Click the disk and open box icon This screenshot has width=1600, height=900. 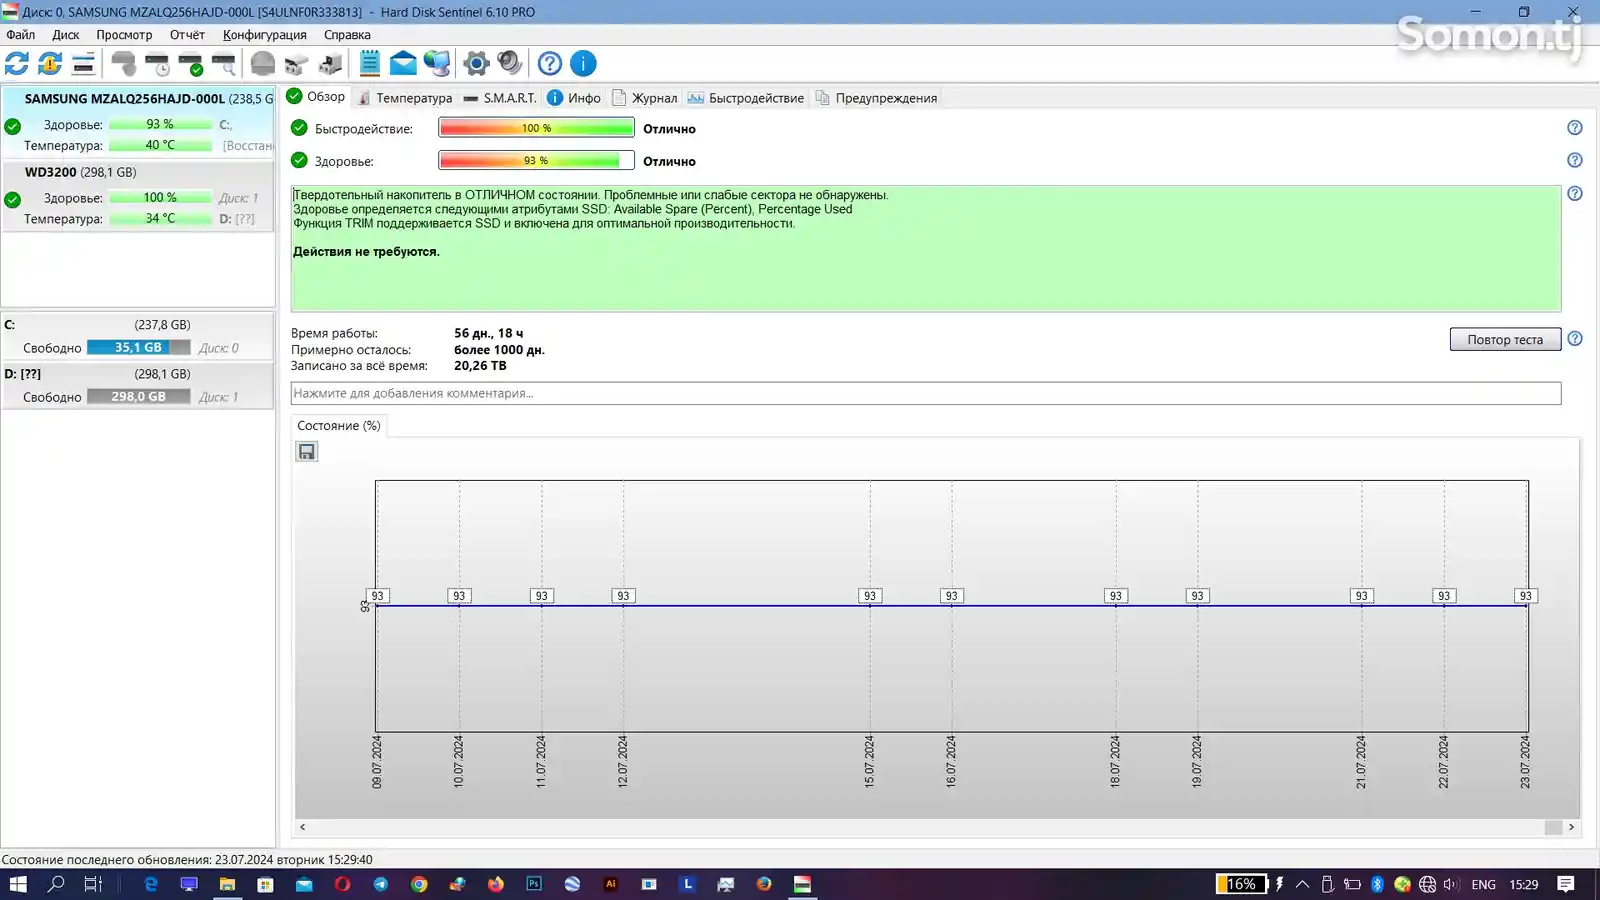coord(296,63)
